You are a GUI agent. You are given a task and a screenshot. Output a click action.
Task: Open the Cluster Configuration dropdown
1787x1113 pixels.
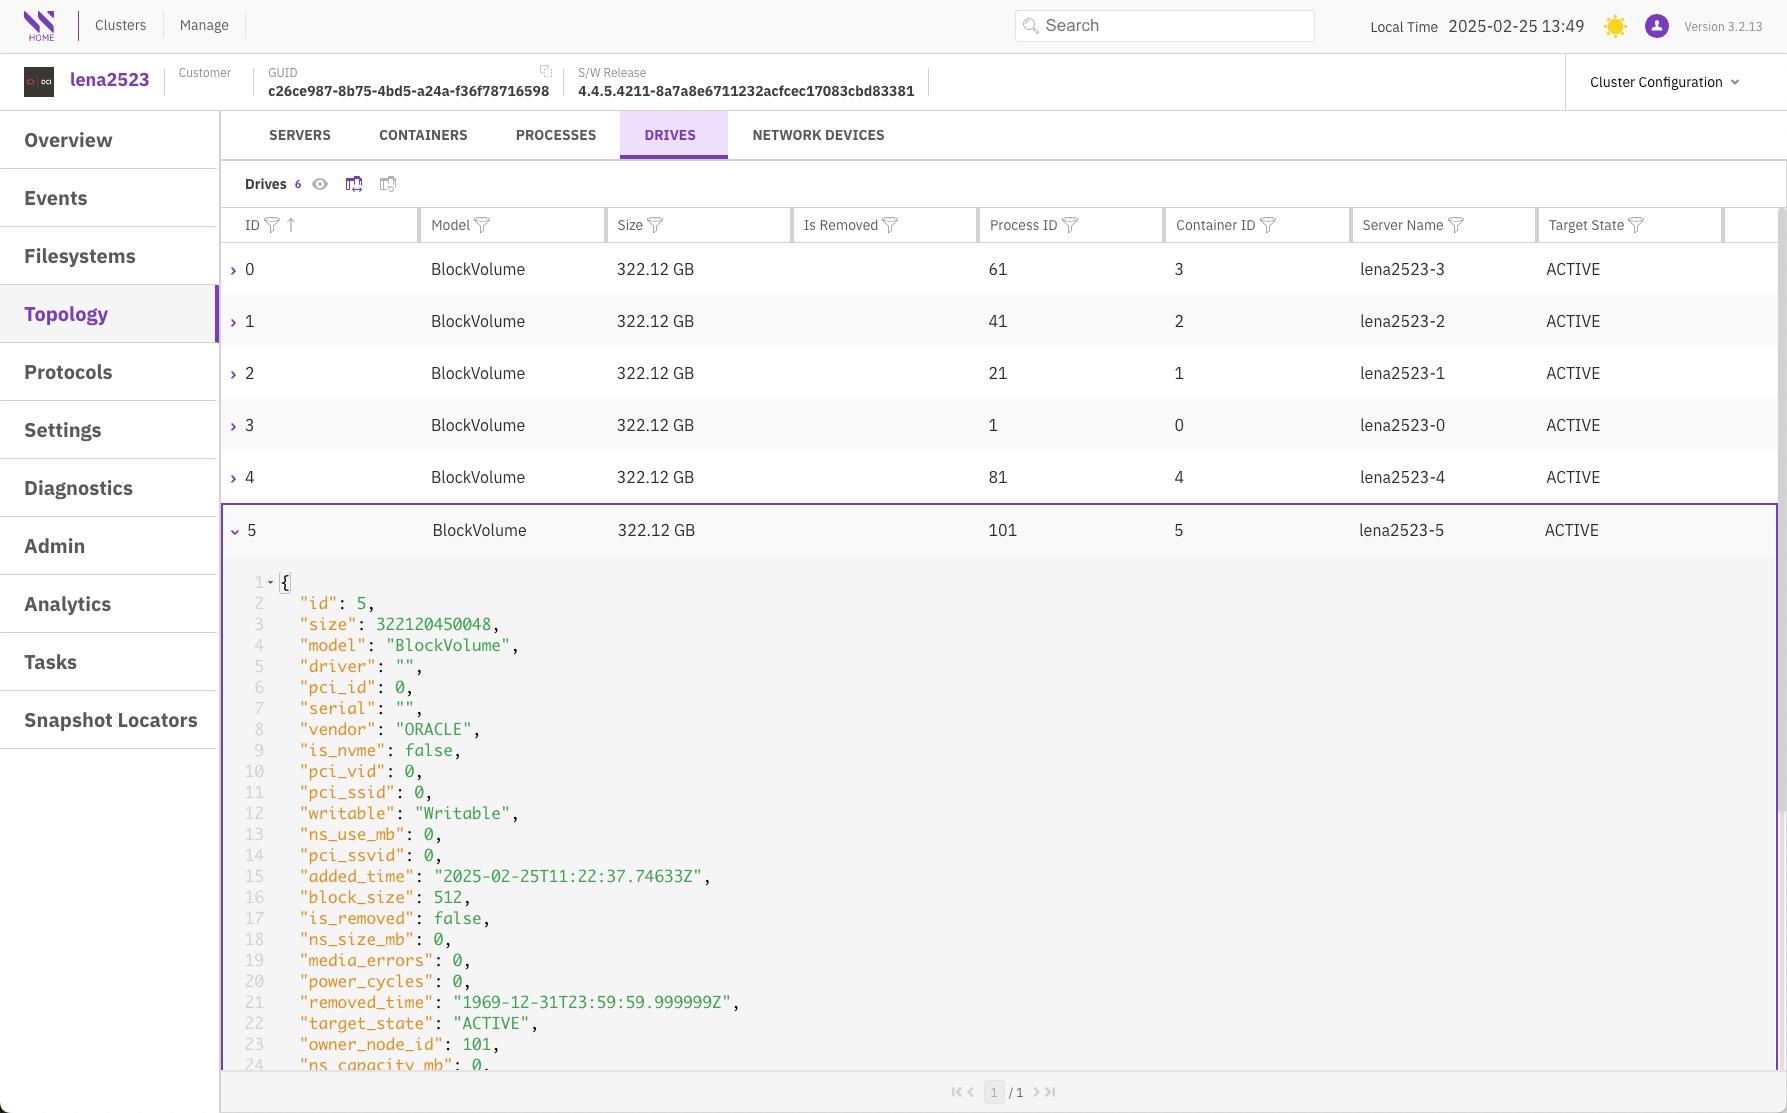tap(1664, 82)
